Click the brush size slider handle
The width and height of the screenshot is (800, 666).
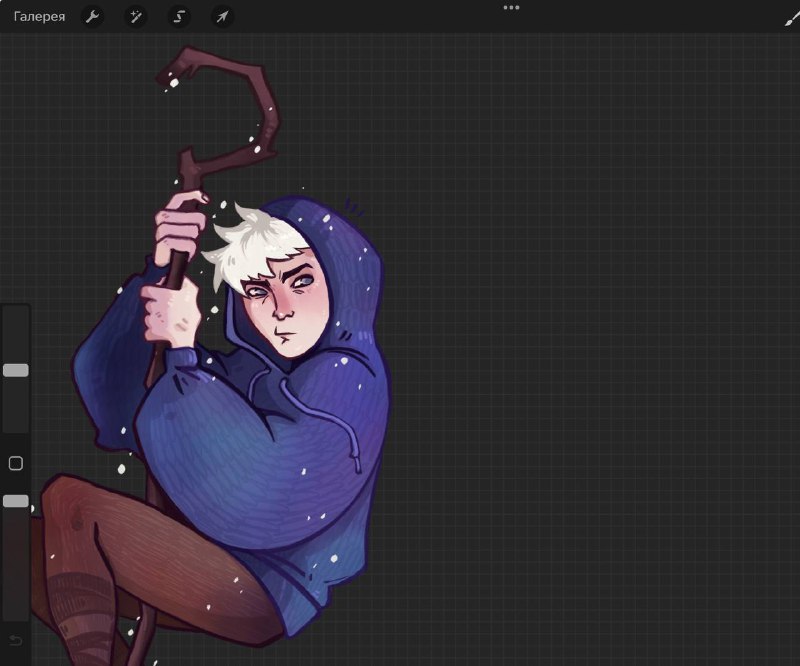coord(16,370)
